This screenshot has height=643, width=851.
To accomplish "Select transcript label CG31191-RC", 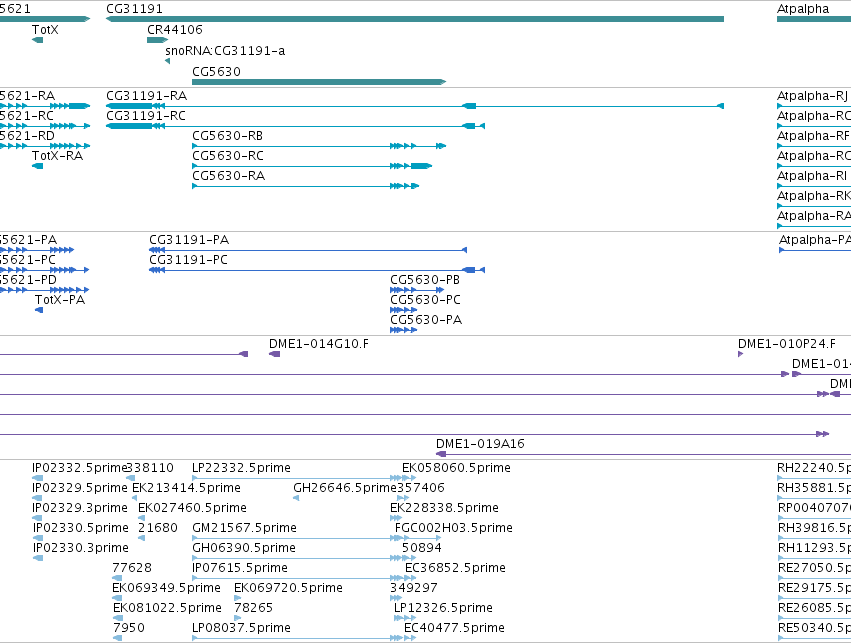I will [145, 116].
